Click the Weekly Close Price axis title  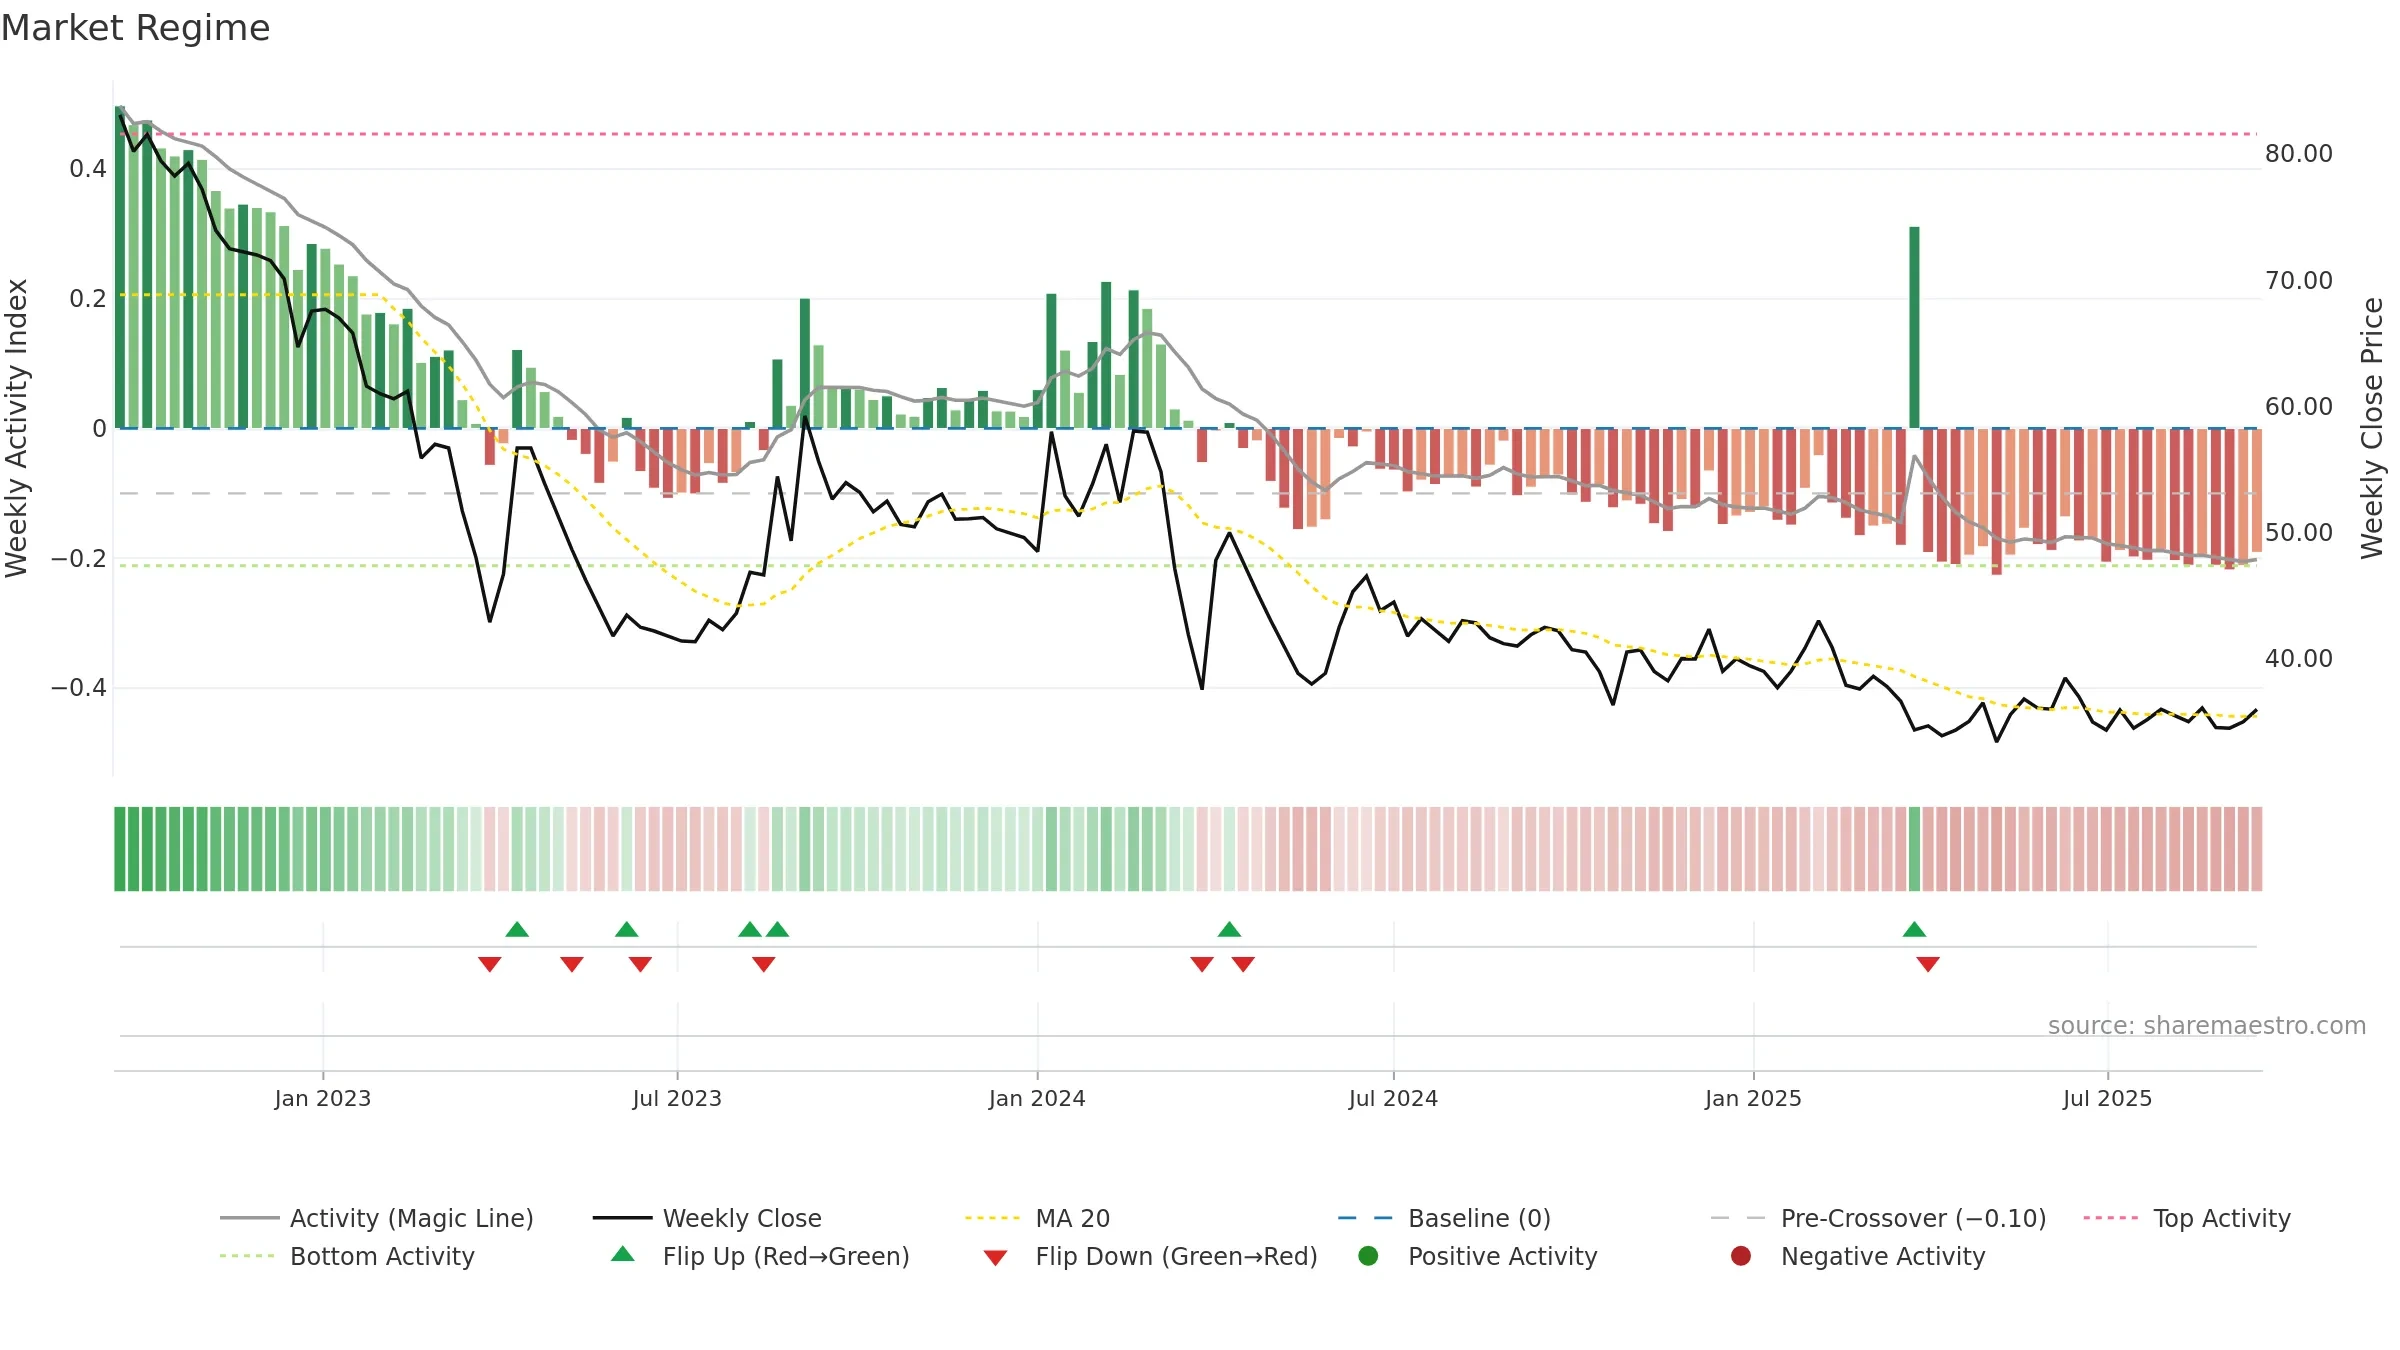point(2372,428)
